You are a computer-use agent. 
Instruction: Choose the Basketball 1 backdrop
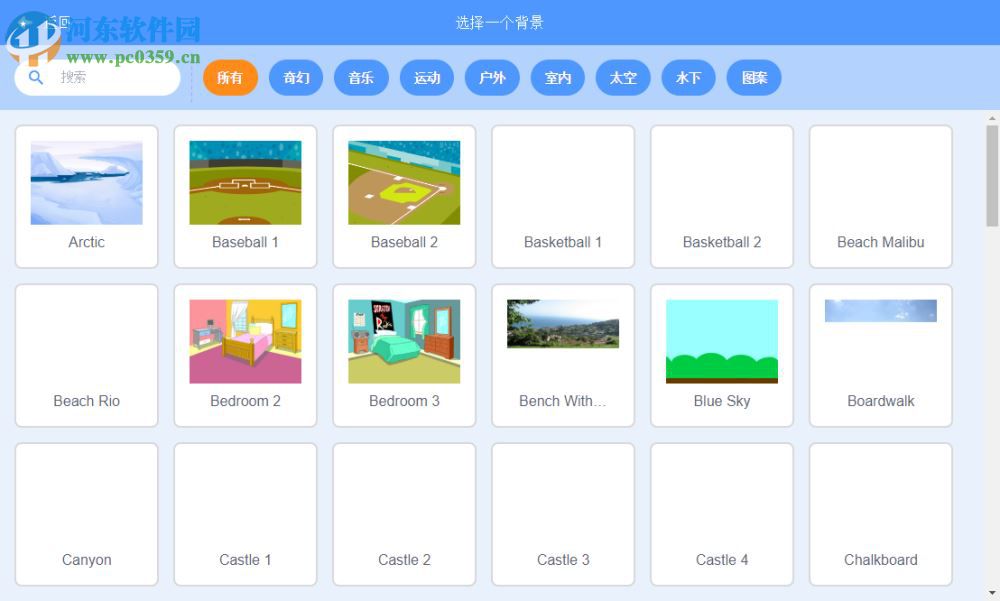pos(563,195)
